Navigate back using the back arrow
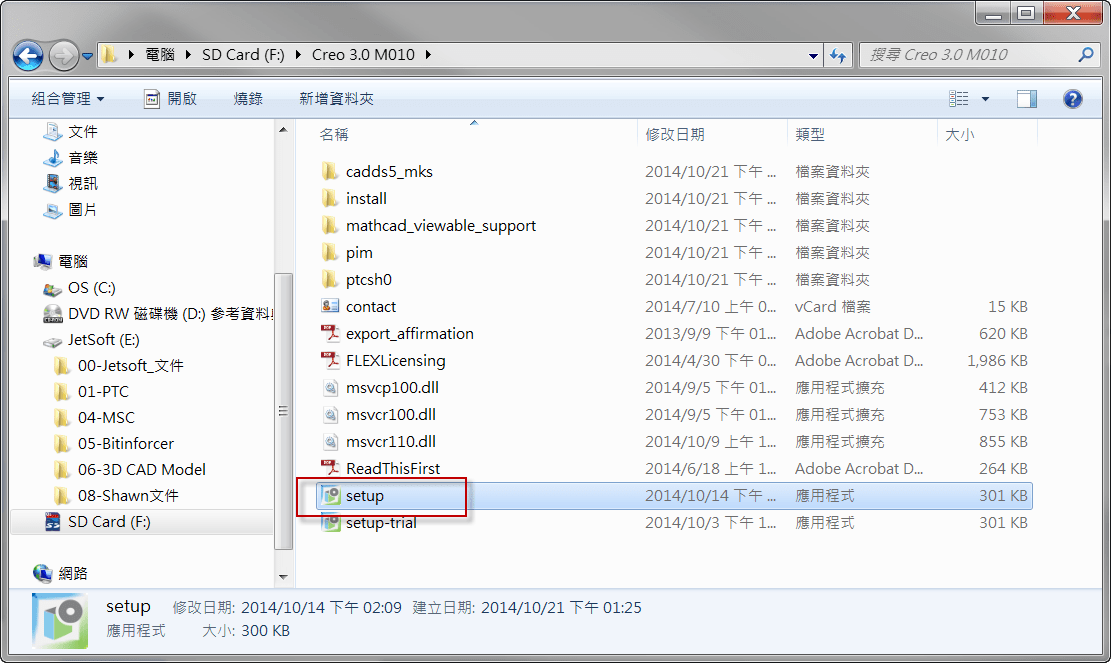The width and height of the screenshot is (1111, 663). pos(27,55)
